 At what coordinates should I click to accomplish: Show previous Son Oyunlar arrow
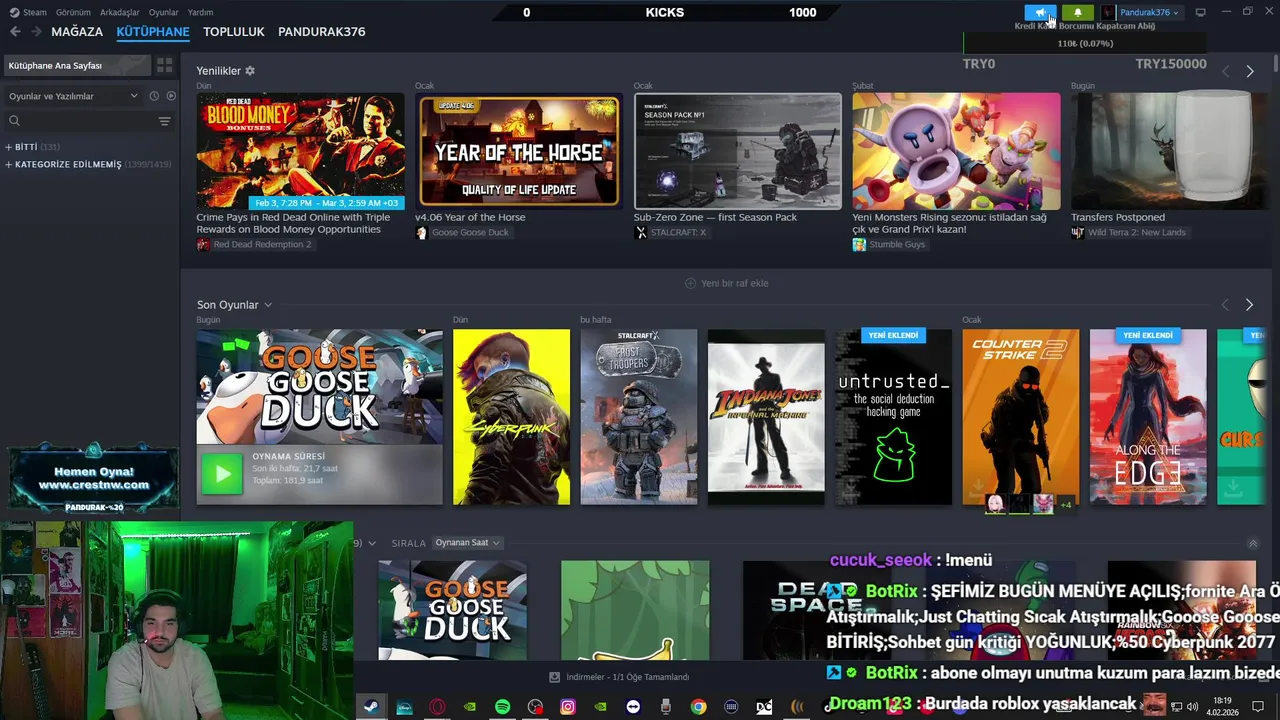click(1225, 305)
